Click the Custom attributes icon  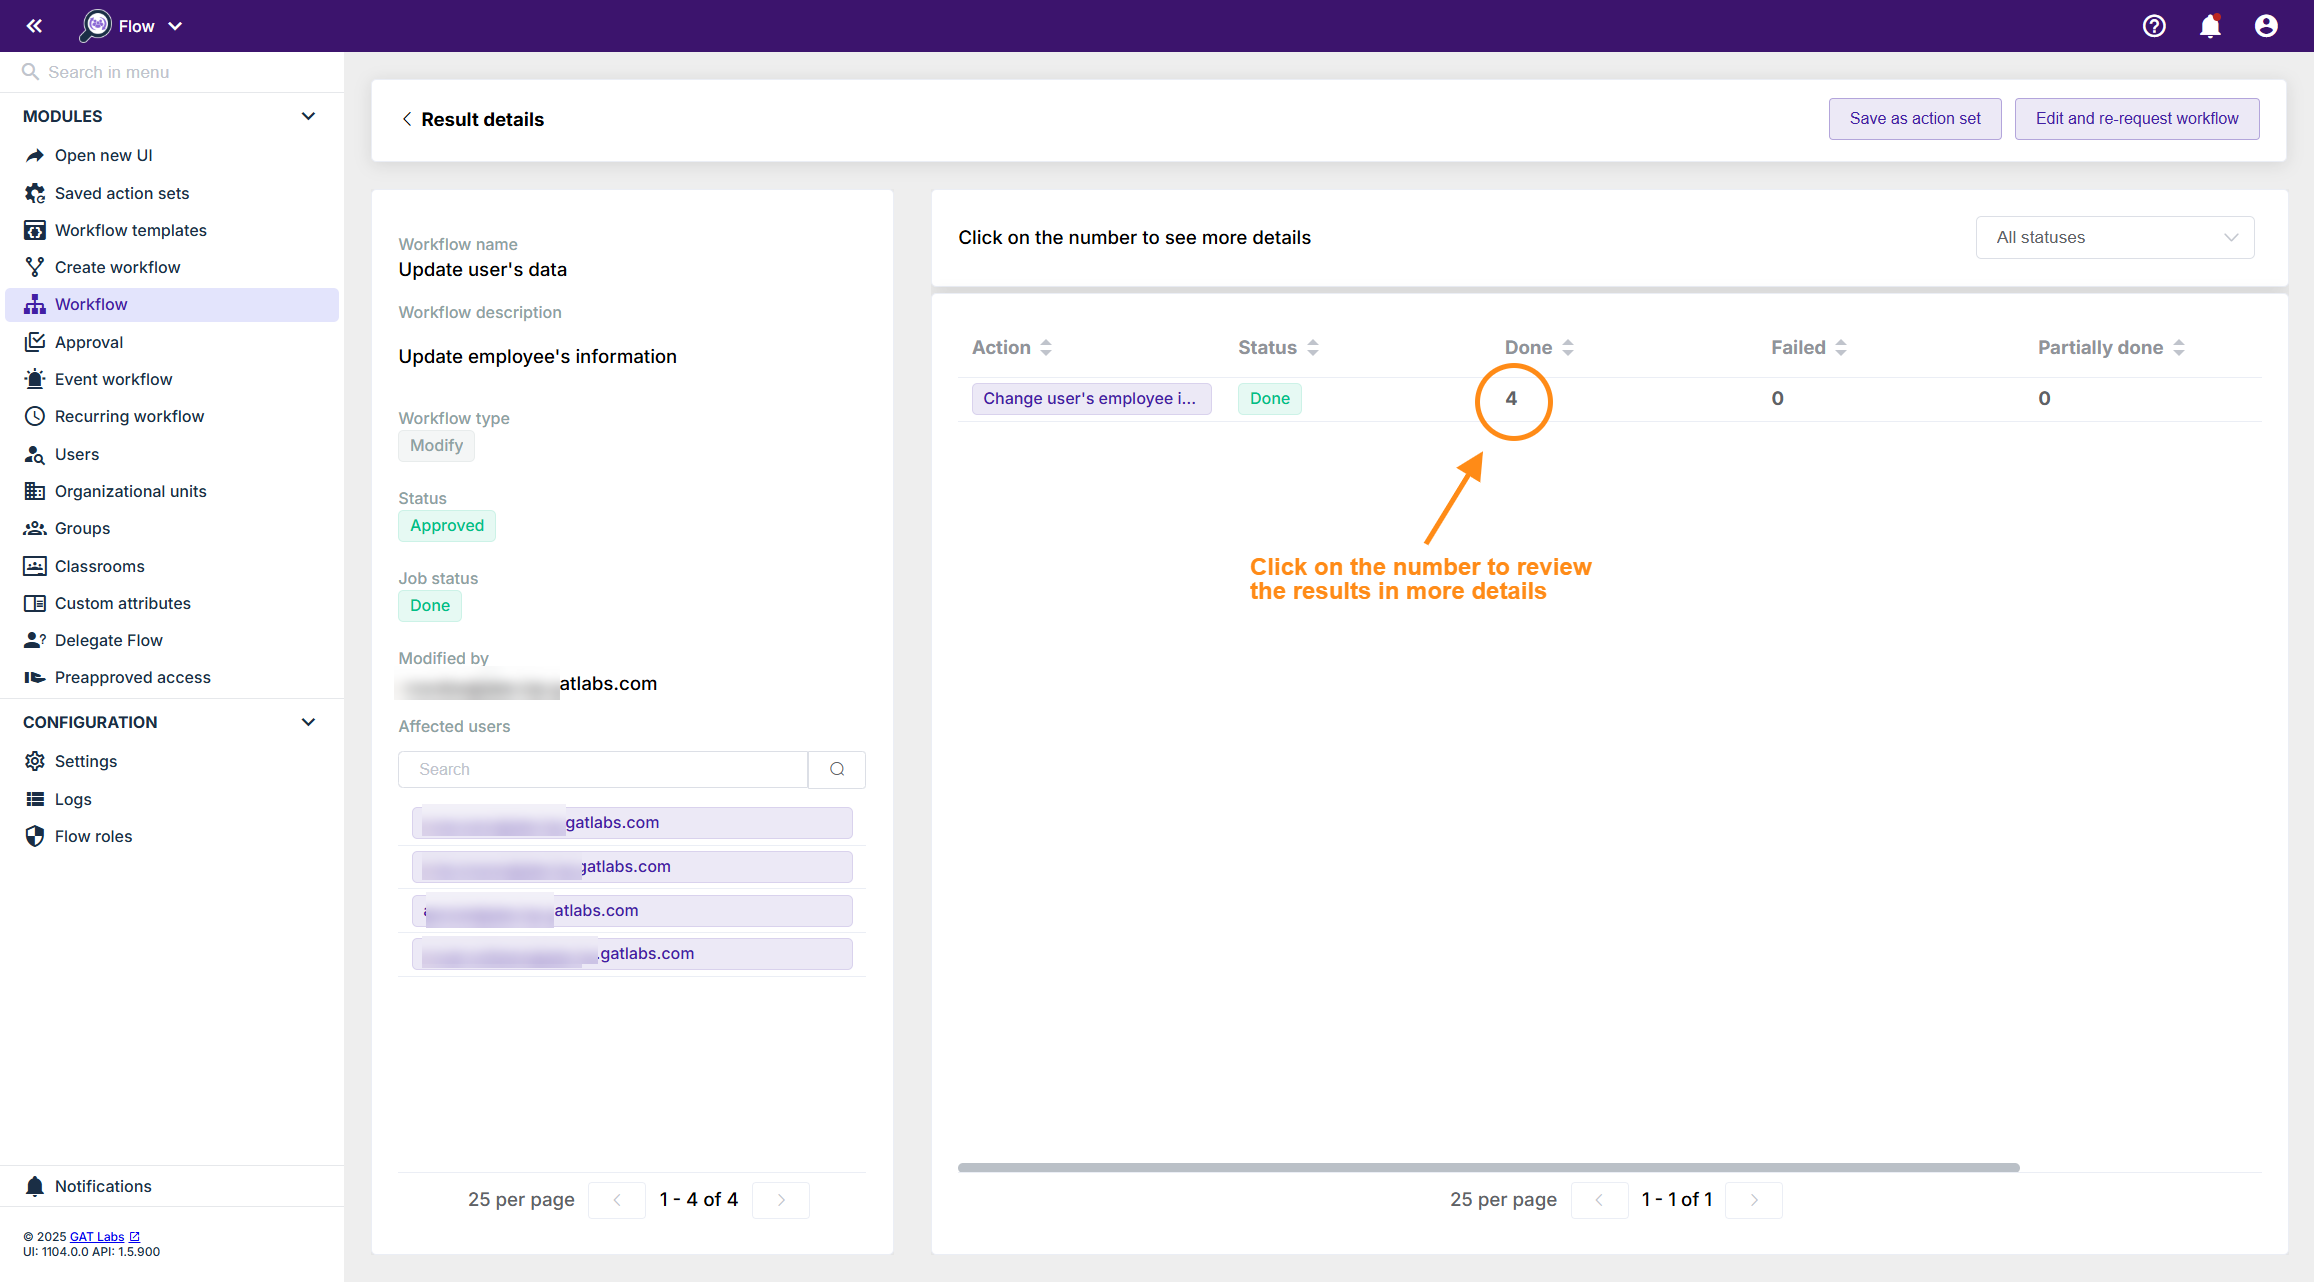35,603
